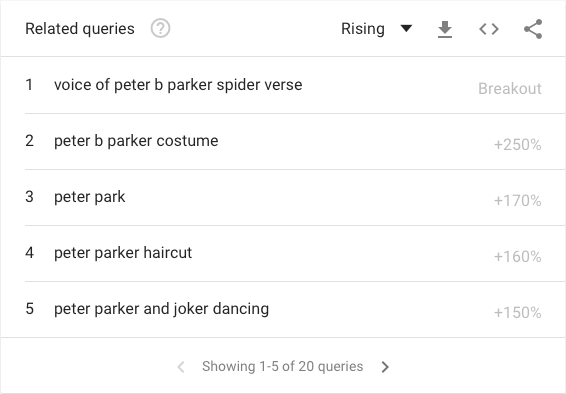566x394 pixels.
Task: Open peter parker and joker dancing query
Action: click(161, 309)
